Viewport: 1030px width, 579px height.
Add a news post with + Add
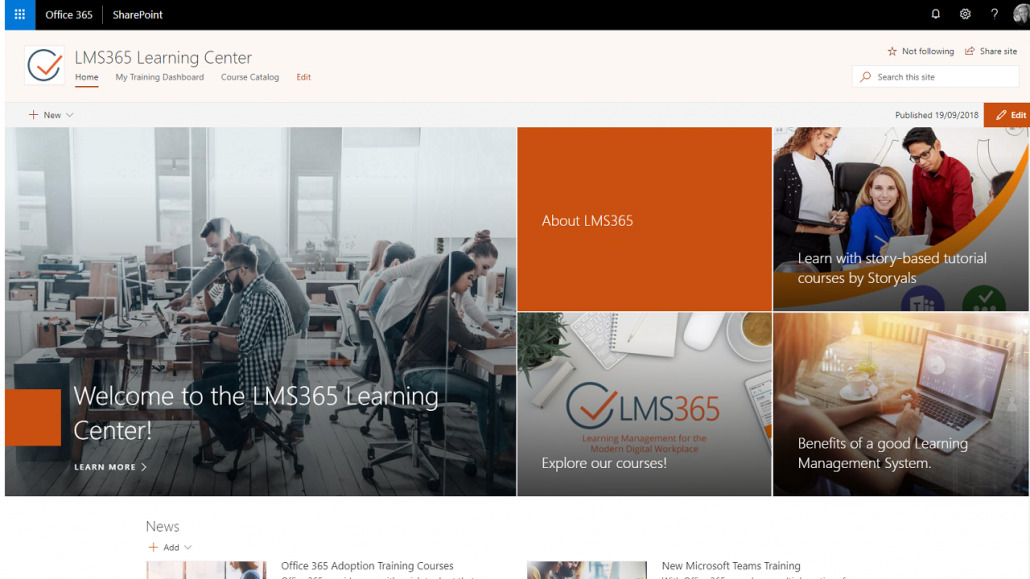pyautogui.click(x=169, y=547)
